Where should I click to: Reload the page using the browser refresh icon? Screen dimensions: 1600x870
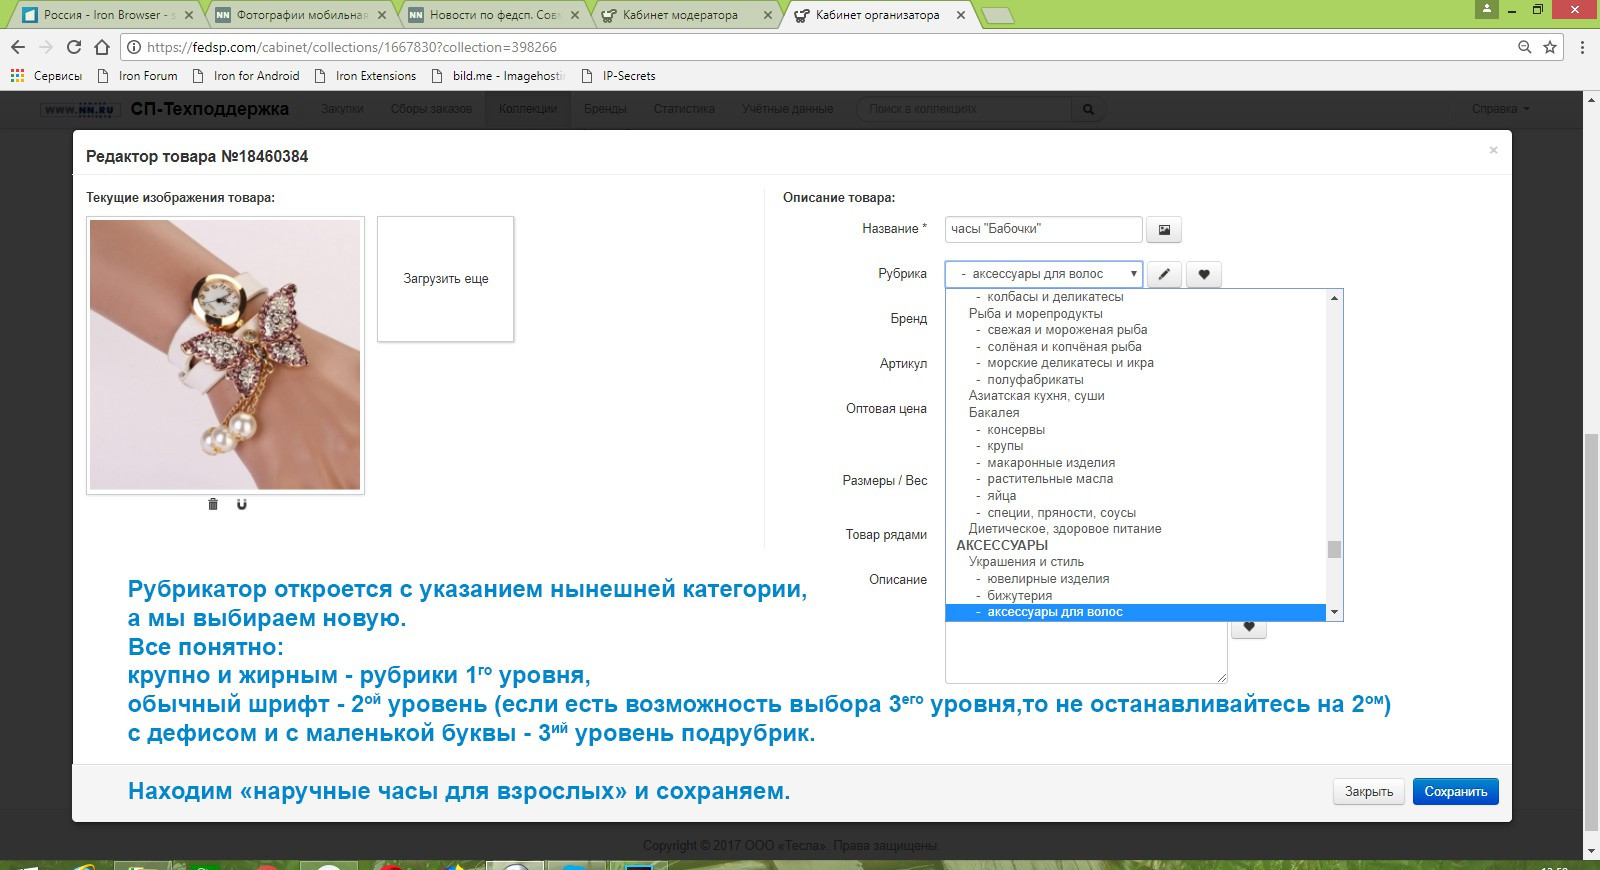coord(74,47)
